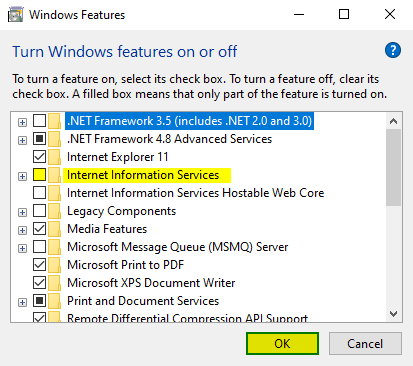Screen dimensions: 413x366
Task: Uncheck the Microsoft Print to PDF checkbox
Action: click(x=39, y=265)
